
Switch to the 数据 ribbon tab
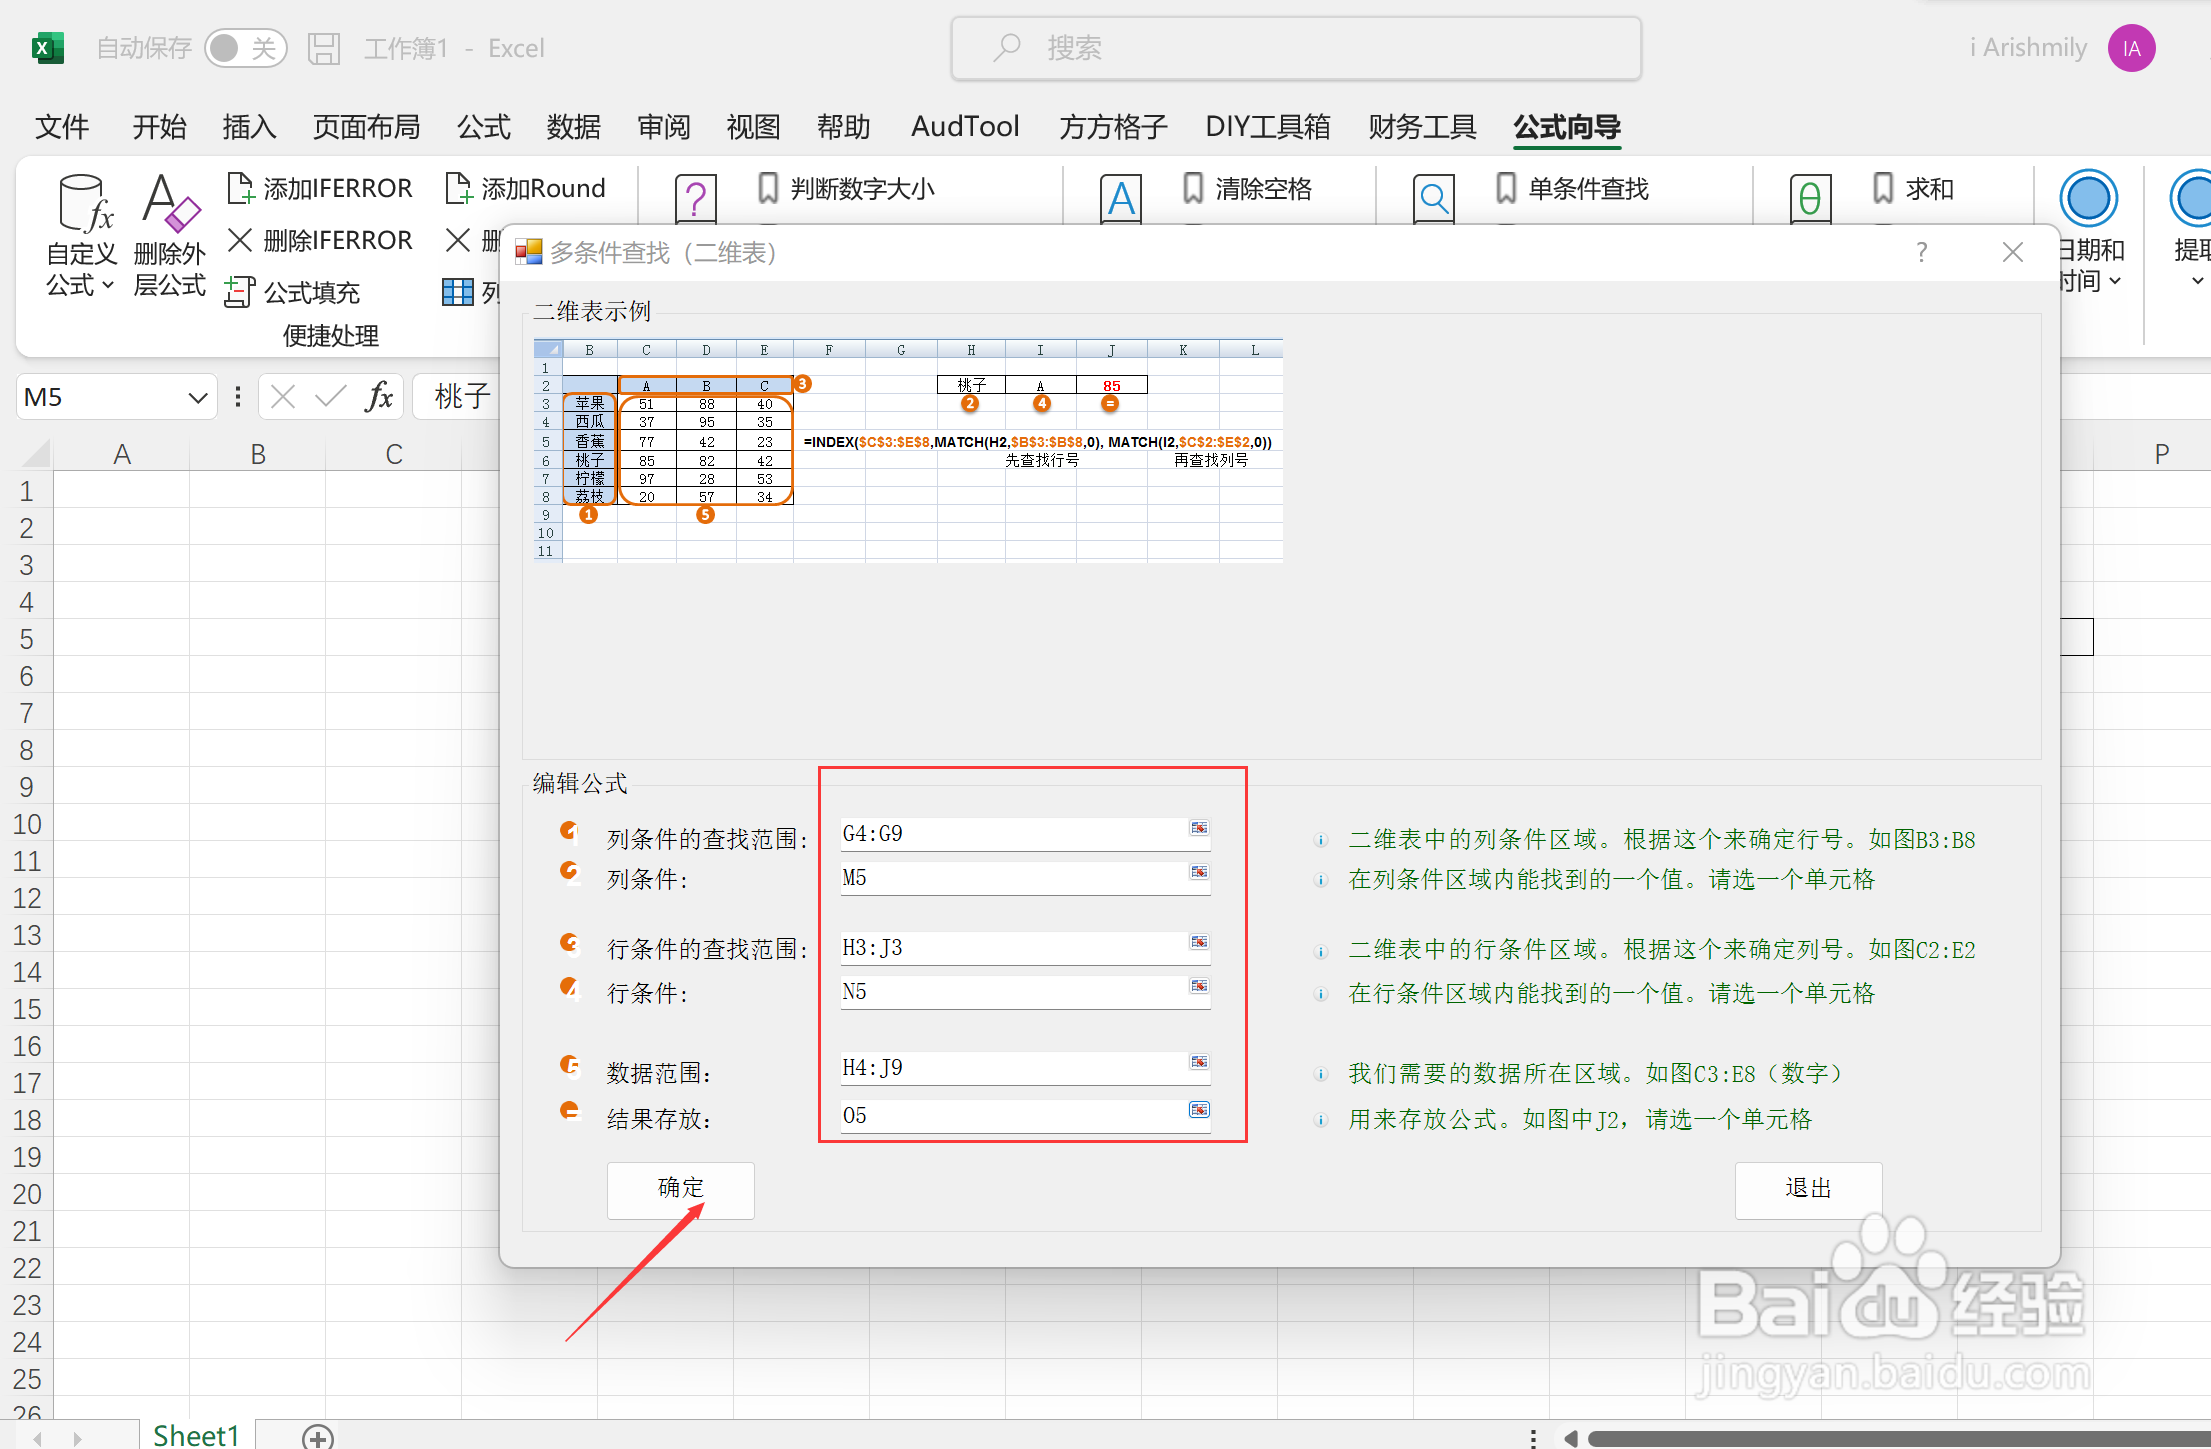pyautogui.click(x=574, y=127)
